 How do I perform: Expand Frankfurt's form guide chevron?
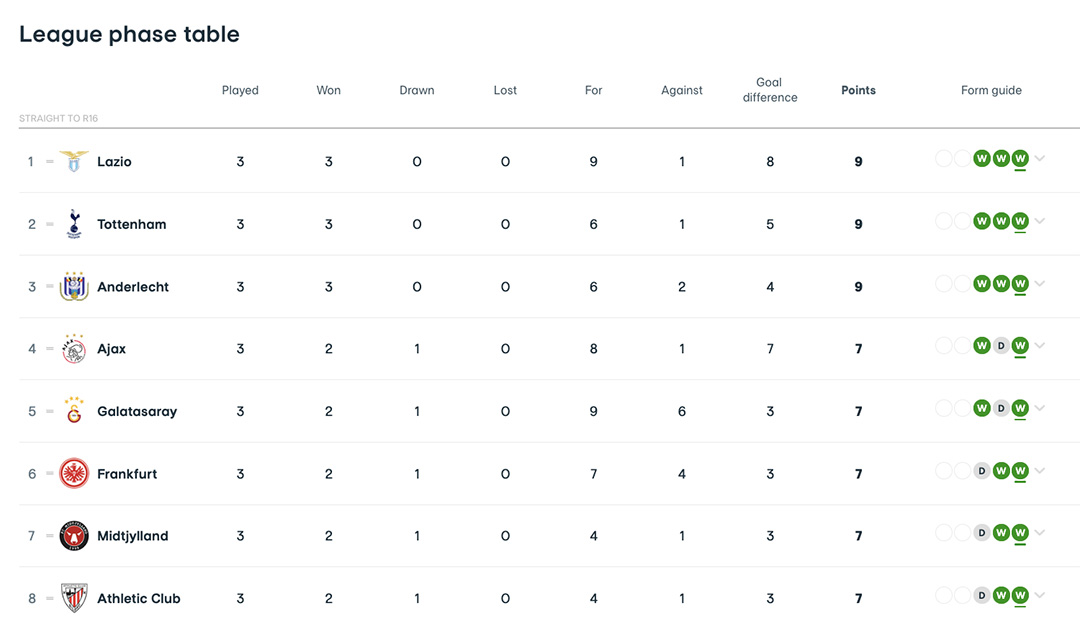(1040, 471)
